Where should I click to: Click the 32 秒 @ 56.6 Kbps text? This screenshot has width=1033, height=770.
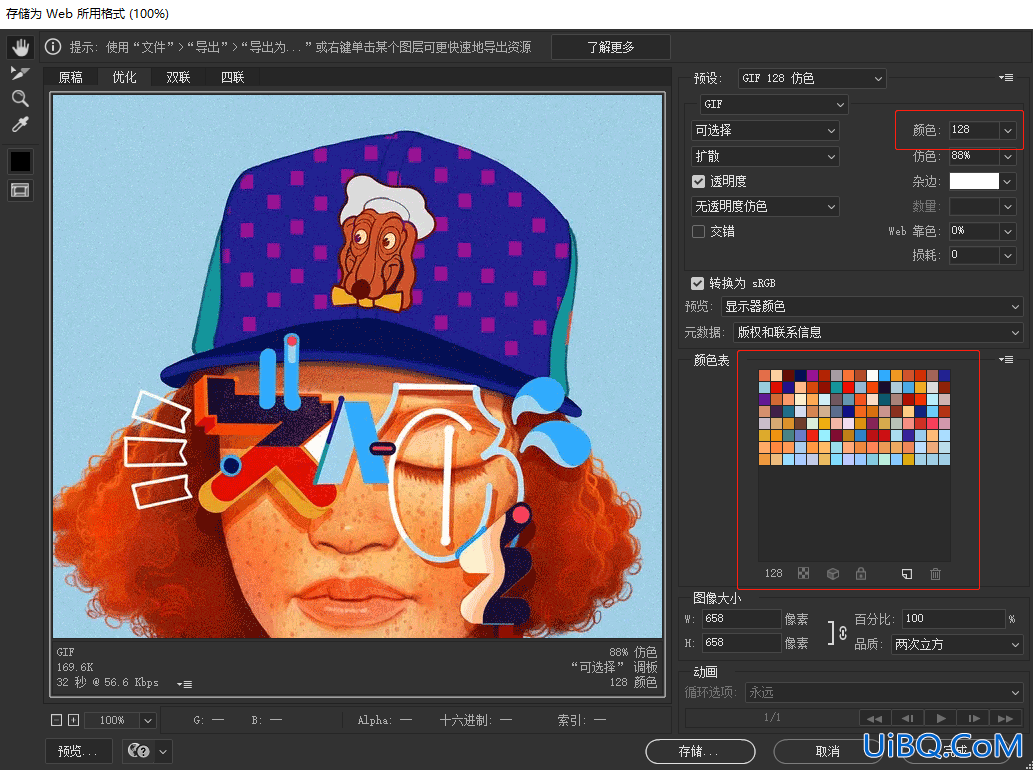point(107,682)
